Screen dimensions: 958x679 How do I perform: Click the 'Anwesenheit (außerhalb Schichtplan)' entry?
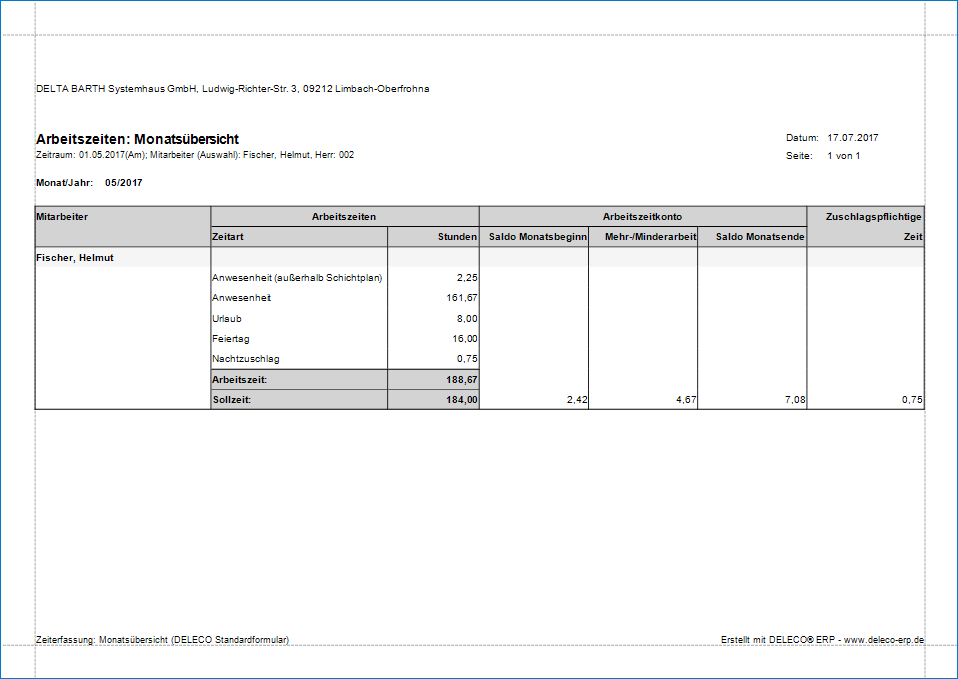(x=297, y=278)
